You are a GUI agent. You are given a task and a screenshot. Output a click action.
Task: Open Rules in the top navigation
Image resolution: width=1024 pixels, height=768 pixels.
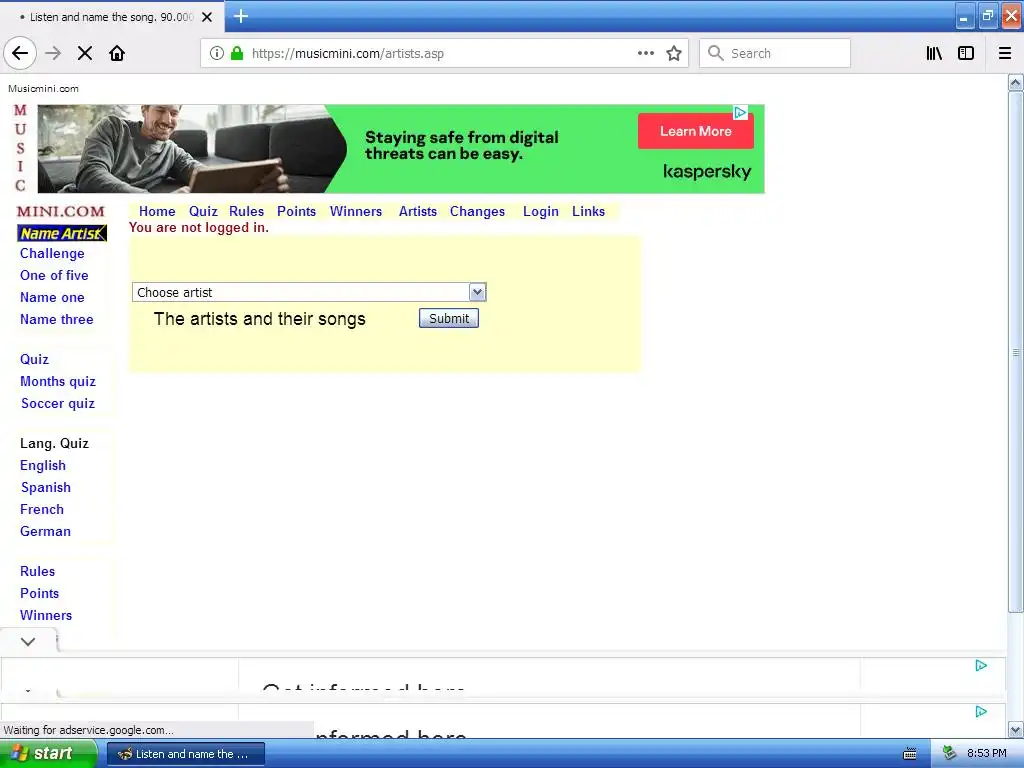tap(246, 211)
